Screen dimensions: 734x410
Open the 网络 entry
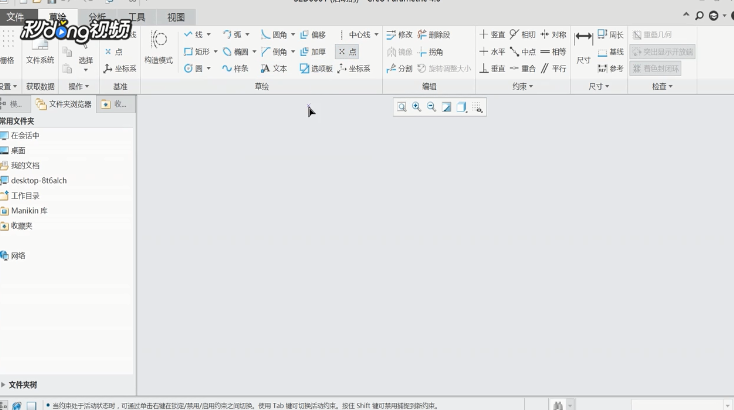13,256
